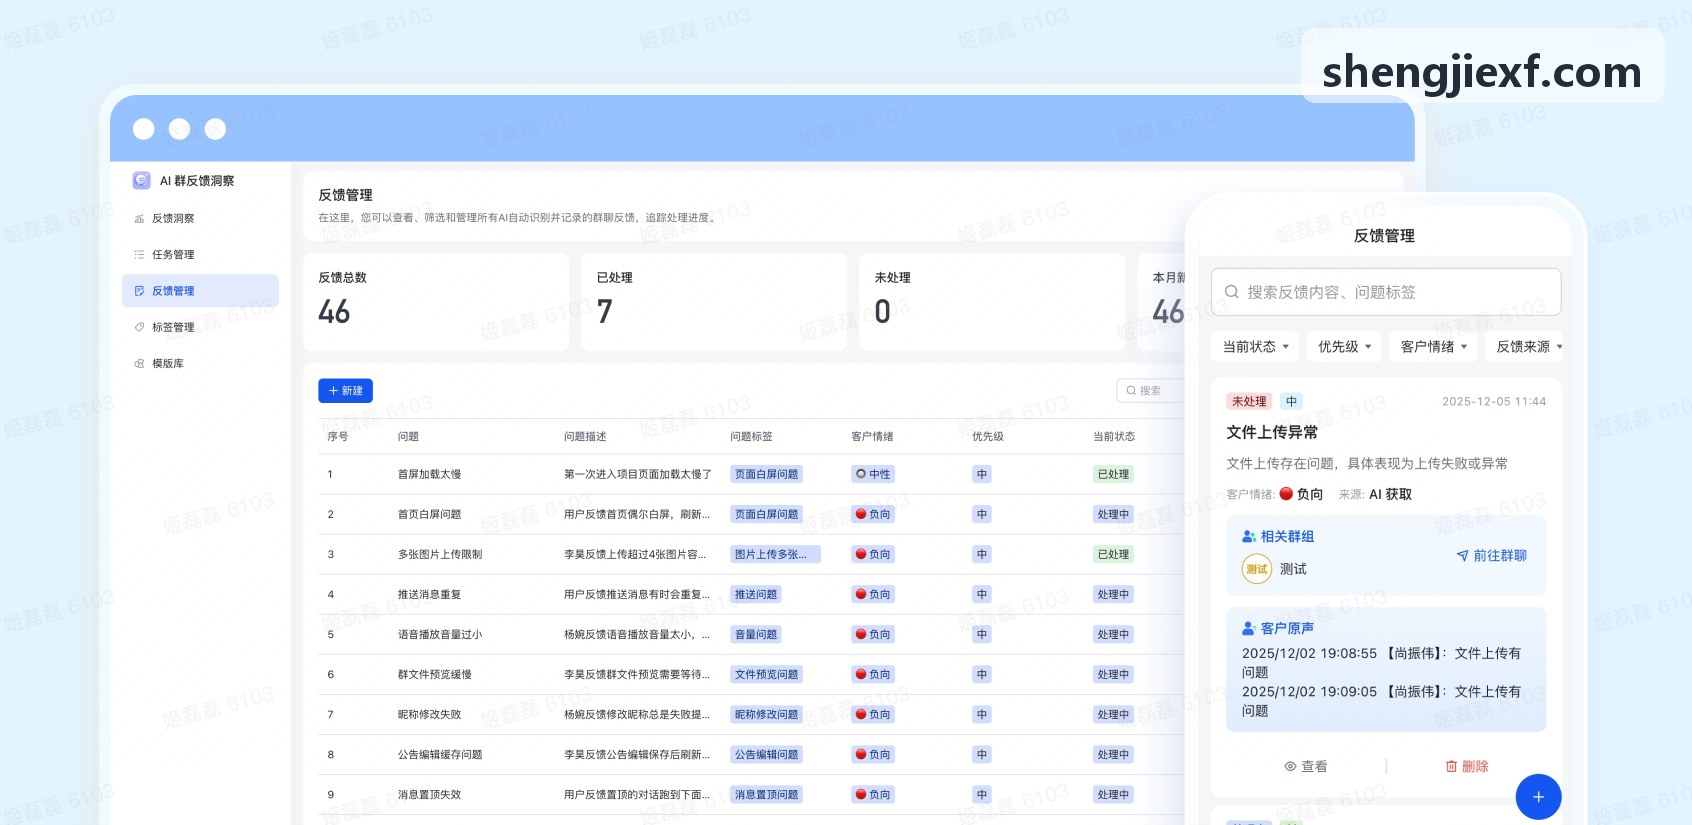
Task: Click the AI 群反馈洞察 logo icon
Action: (x=141, y=180)
